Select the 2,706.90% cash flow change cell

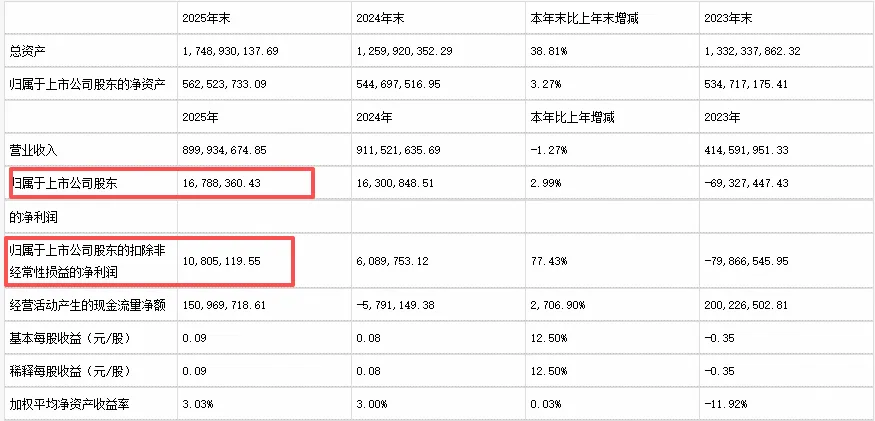pos(557,305)
